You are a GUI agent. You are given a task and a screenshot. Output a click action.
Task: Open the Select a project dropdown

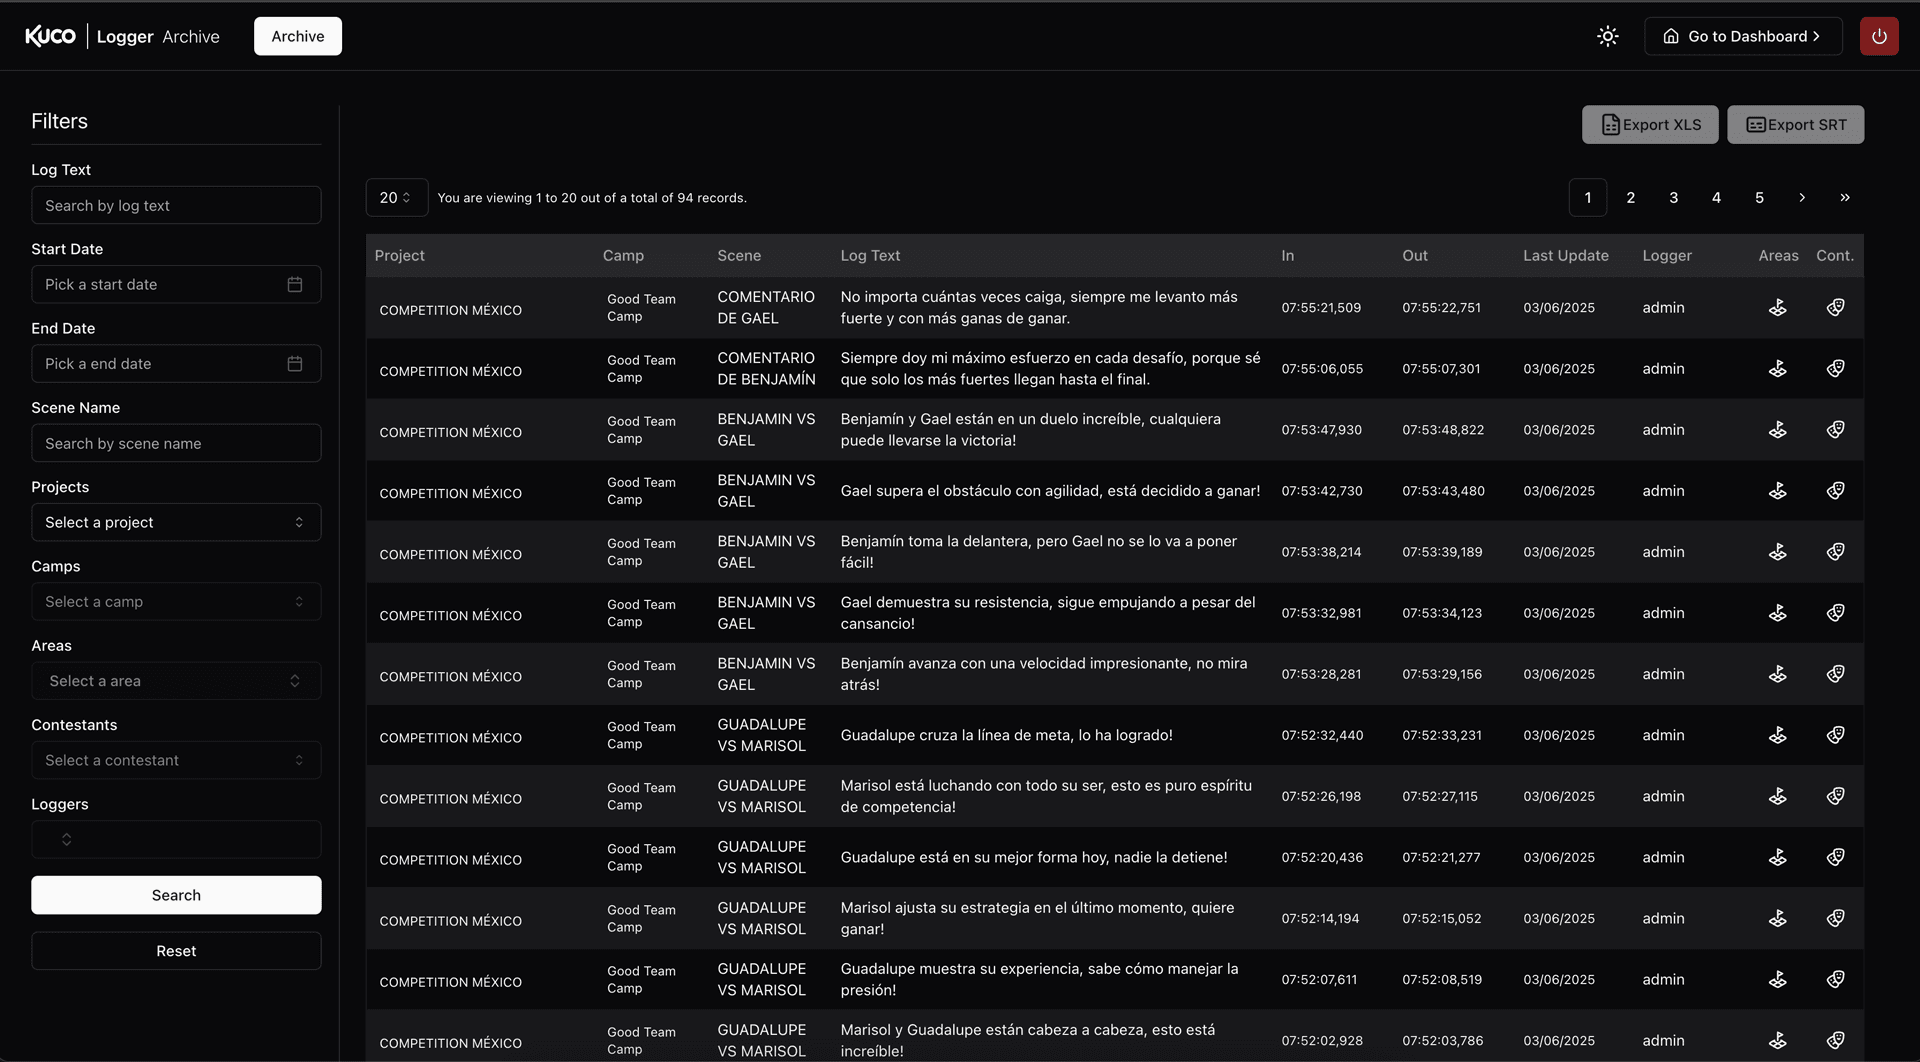click(x=176, y=521)
